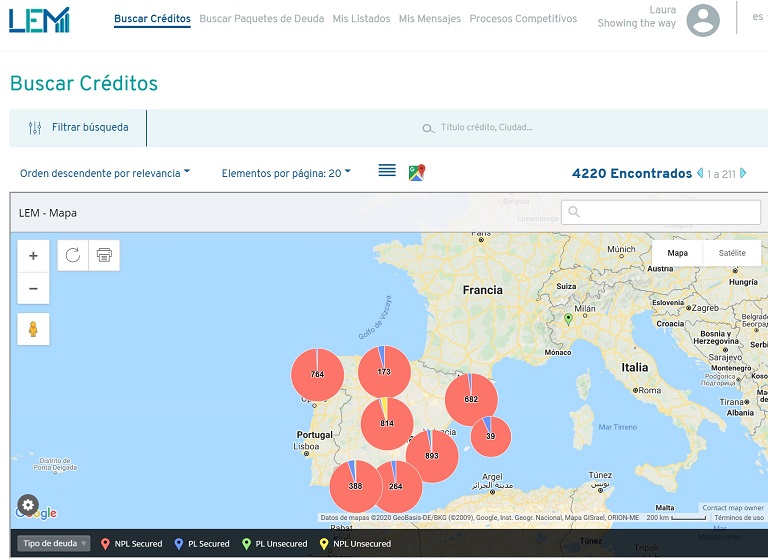The height and width of the screenshot is (560, 768).
Task: Open Buscar Paquetes de Deuda tab
Action: (x=262, y=19)
